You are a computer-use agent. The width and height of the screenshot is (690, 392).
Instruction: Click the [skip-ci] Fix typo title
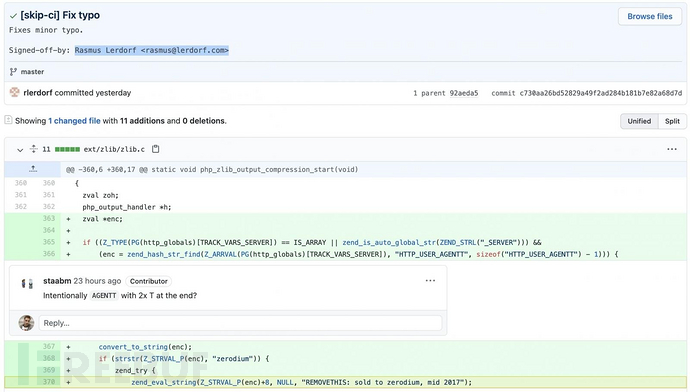(x=60, y=15)
